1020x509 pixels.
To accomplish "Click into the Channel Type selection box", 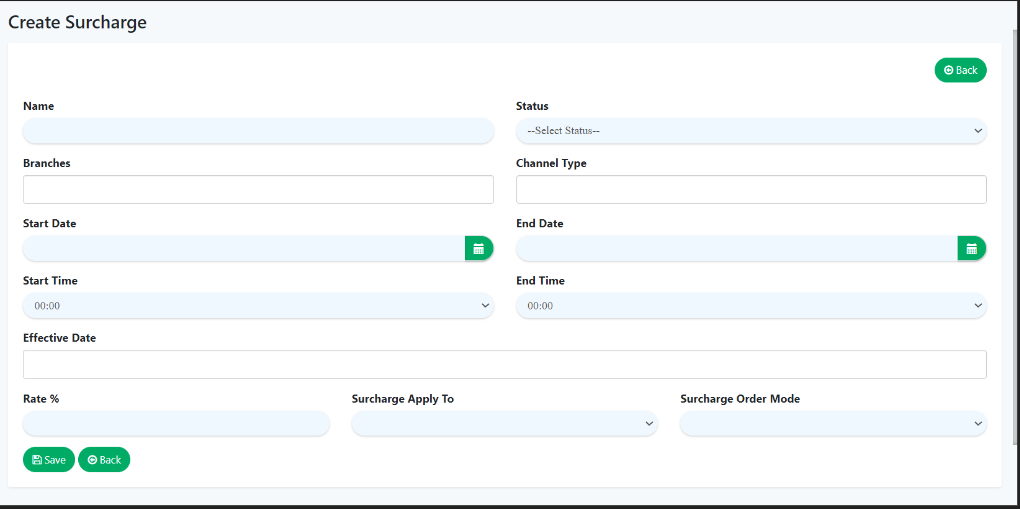I will [x=750, y=190].
